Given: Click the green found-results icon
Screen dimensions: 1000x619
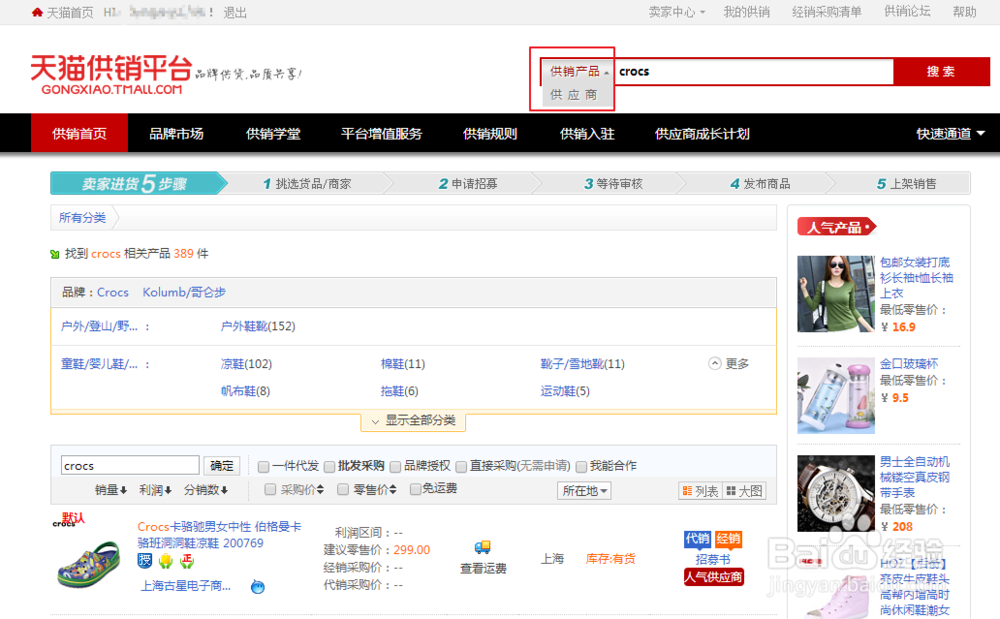Looking at the screenshot, I should 55,254.
